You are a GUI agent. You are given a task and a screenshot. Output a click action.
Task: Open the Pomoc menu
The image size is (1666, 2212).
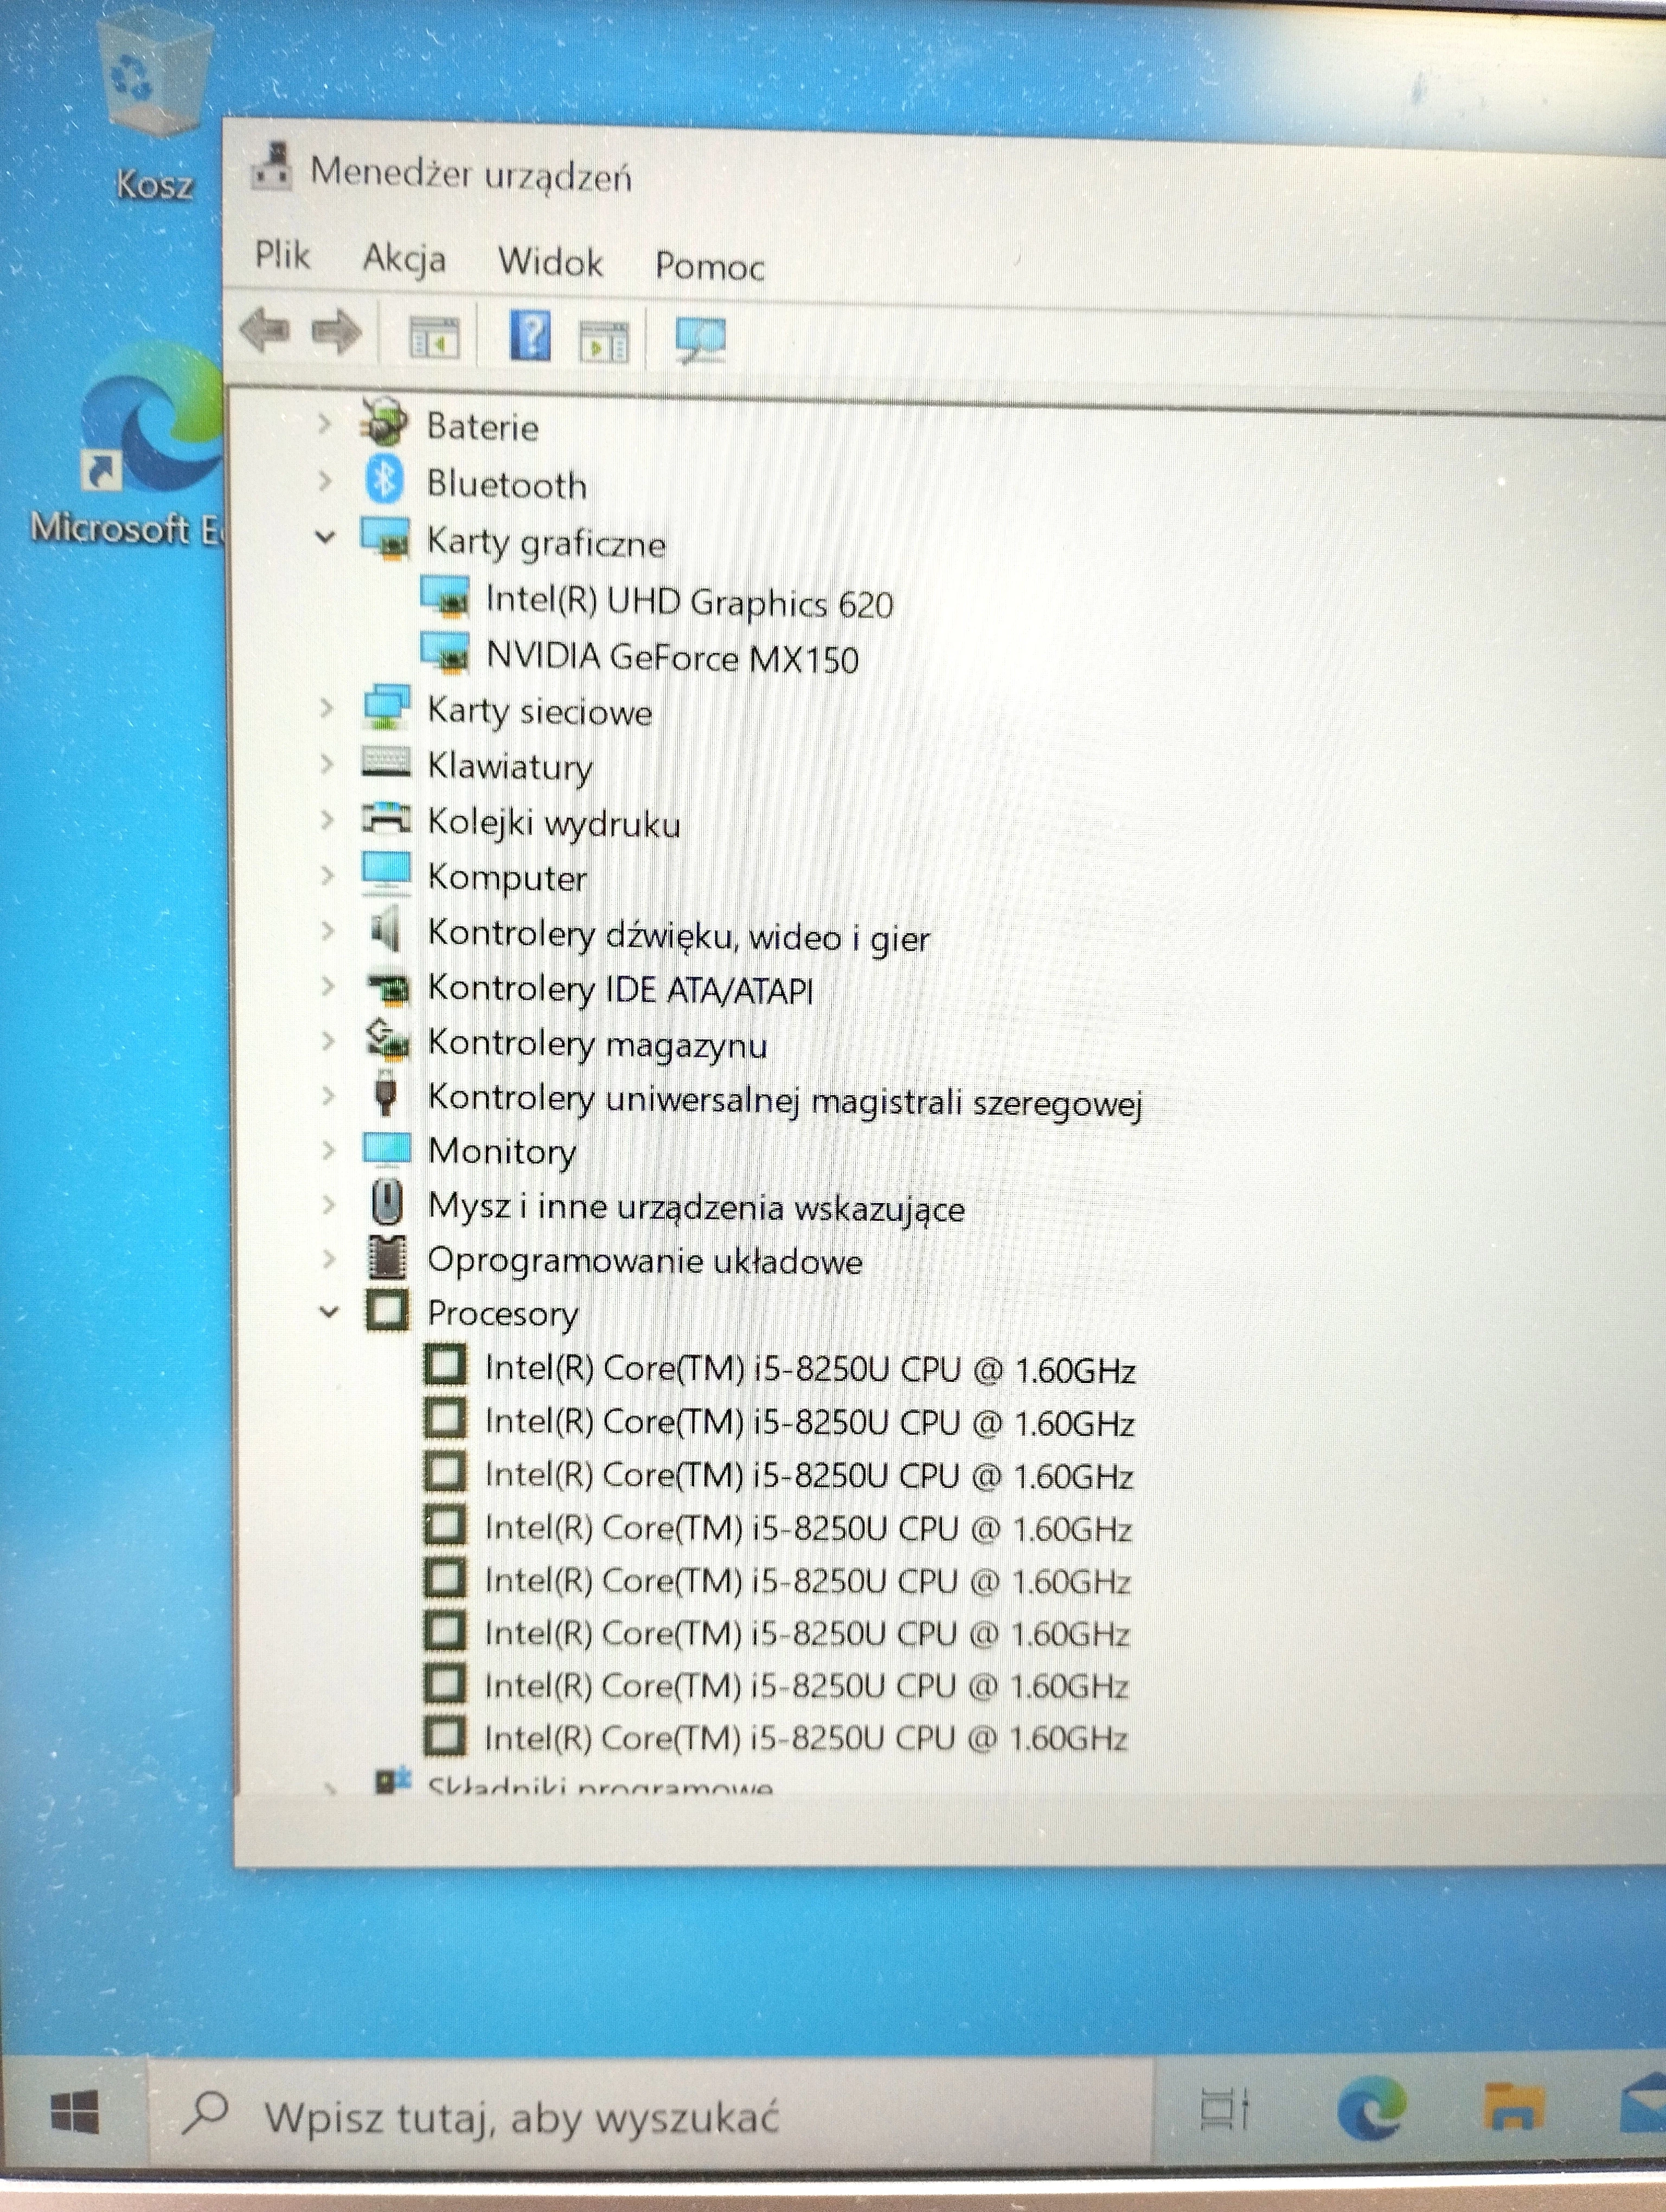point(709,267)
